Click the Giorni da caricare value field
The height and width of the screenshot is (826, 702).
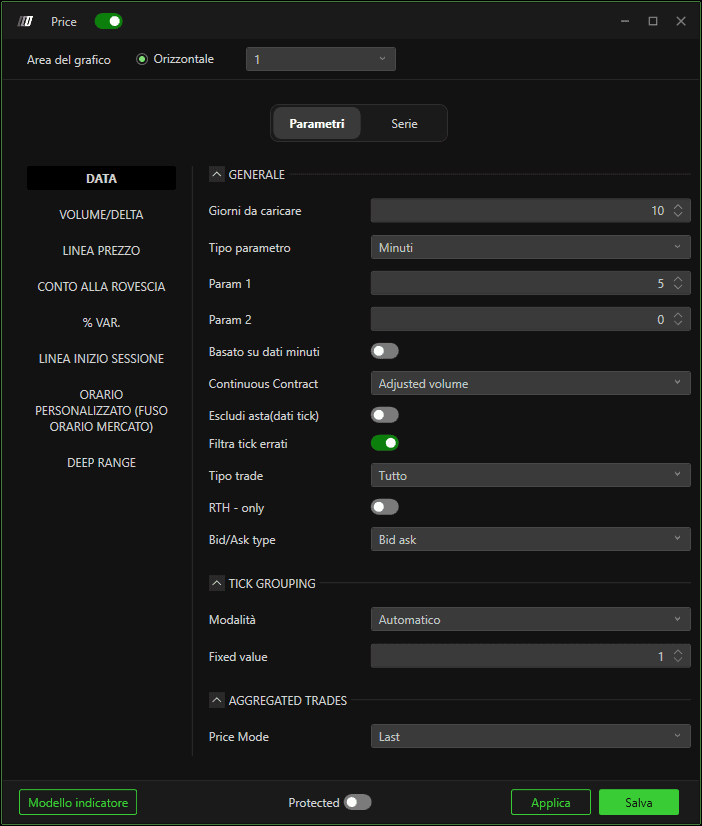pyautogui.click(x=530, y=211)
